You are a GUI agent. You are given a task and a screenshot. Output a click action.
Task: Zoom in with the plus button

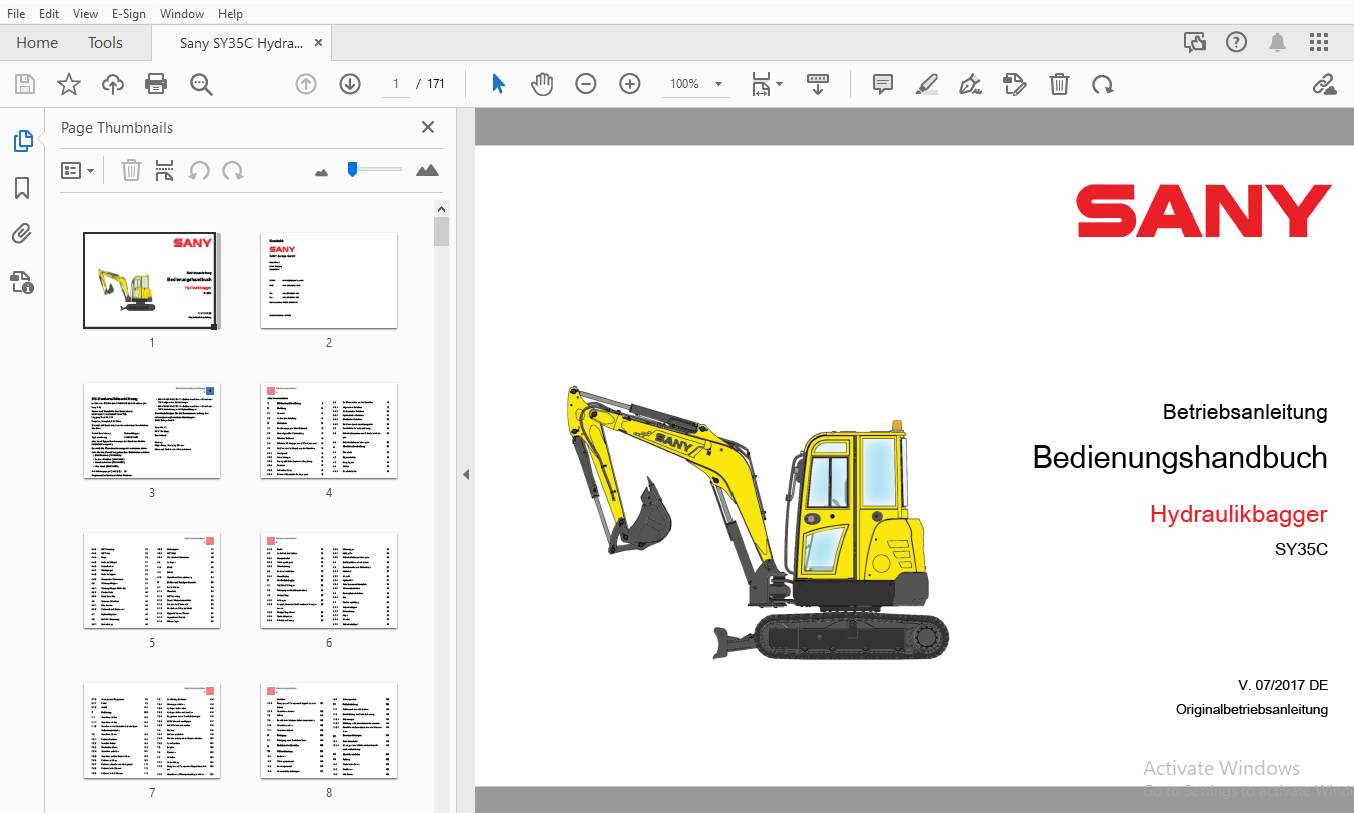[x=630, y=84]
